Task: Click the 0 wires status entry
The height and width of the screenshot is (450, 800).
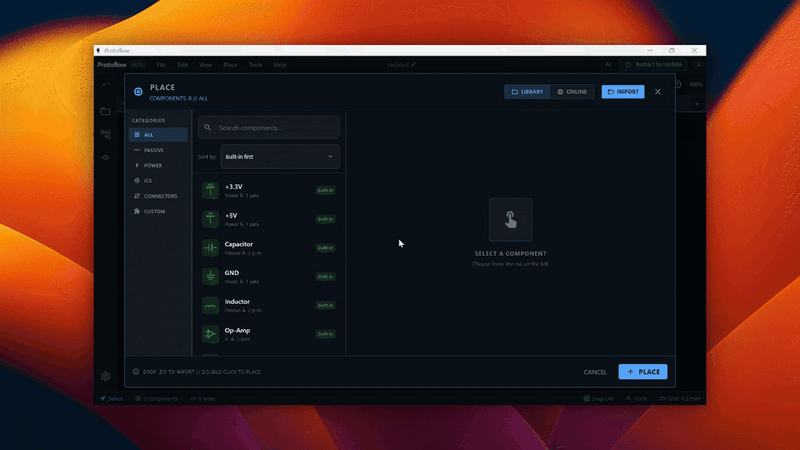Action: pos(203,398)
